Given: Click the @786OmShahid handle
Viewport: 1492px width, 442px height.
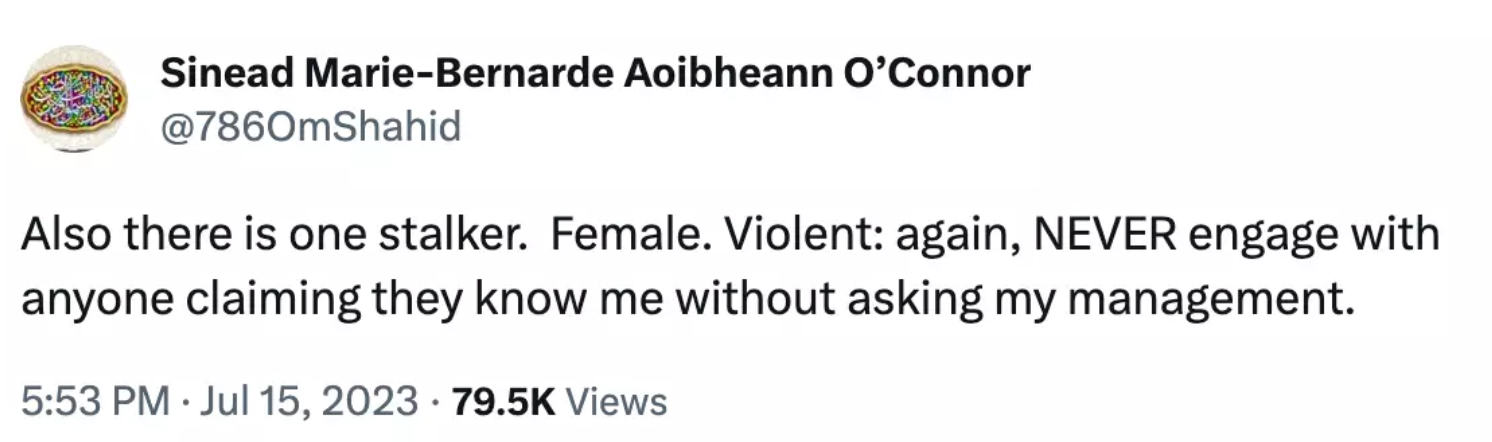Looking at the screenshot, I should point(310,127).
